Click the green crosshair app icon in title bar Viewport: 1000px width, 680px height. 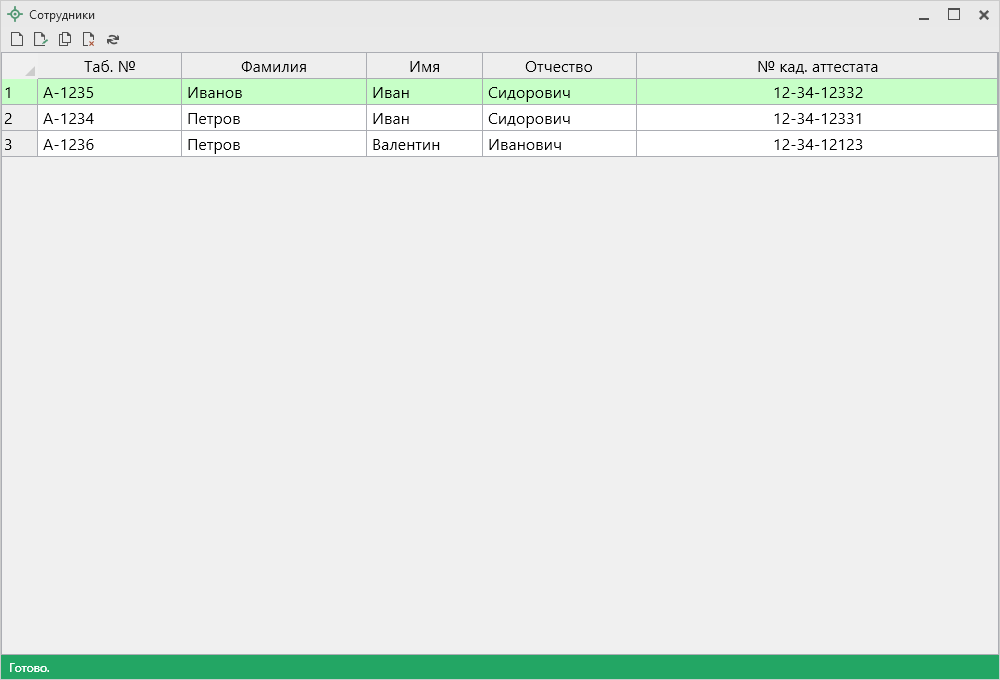coord(15,15)
